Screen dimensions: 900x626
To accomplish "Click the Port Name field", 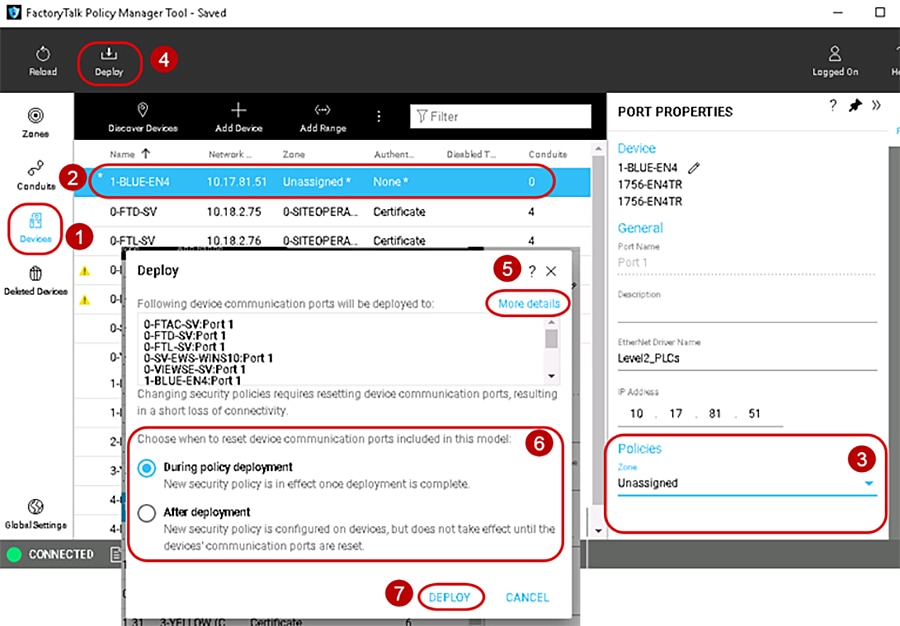I will pos(747,263).
